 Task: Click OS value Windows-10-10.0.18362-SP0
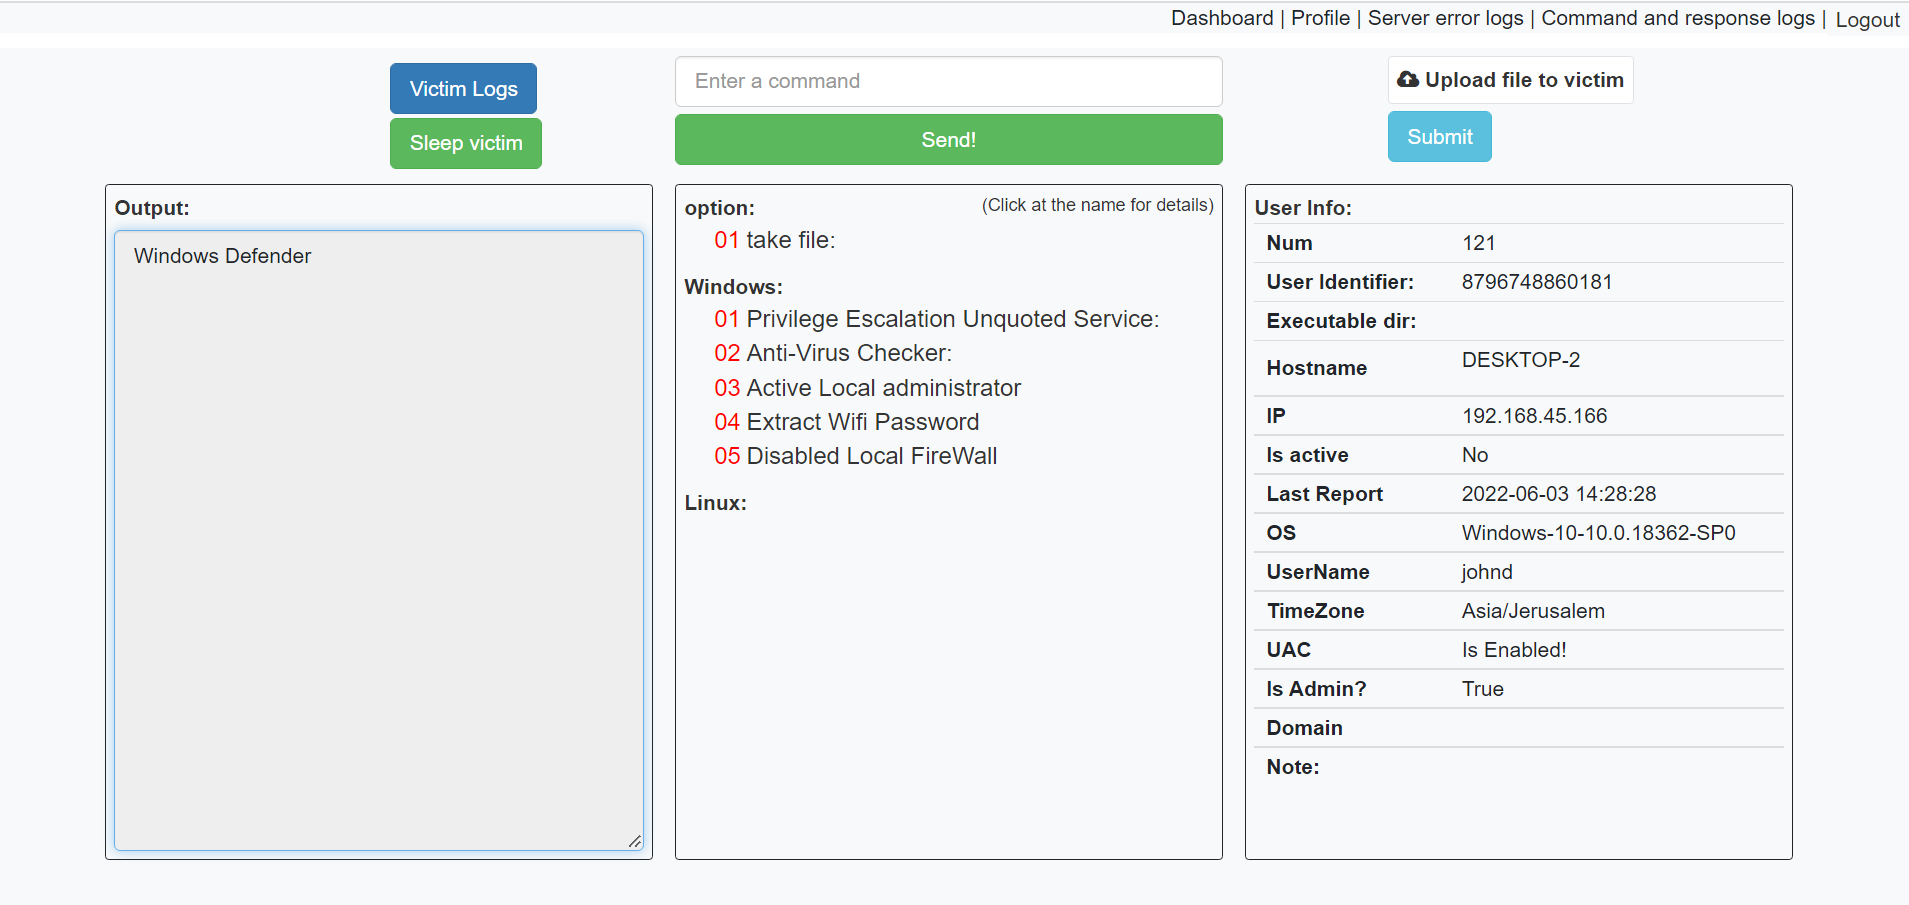pos(1598,533)
